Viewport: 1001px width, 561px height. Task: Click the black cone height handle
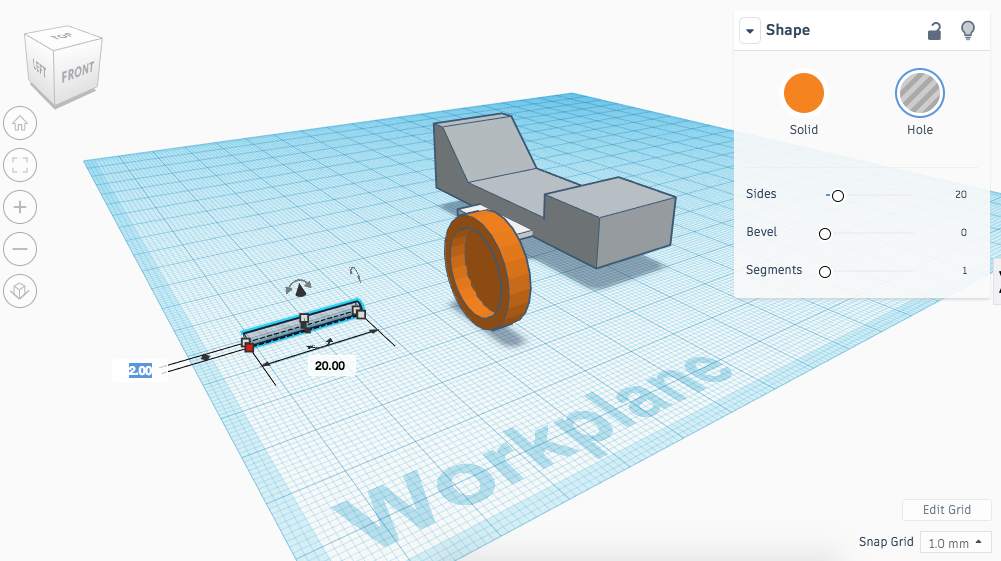coord(300,291)
